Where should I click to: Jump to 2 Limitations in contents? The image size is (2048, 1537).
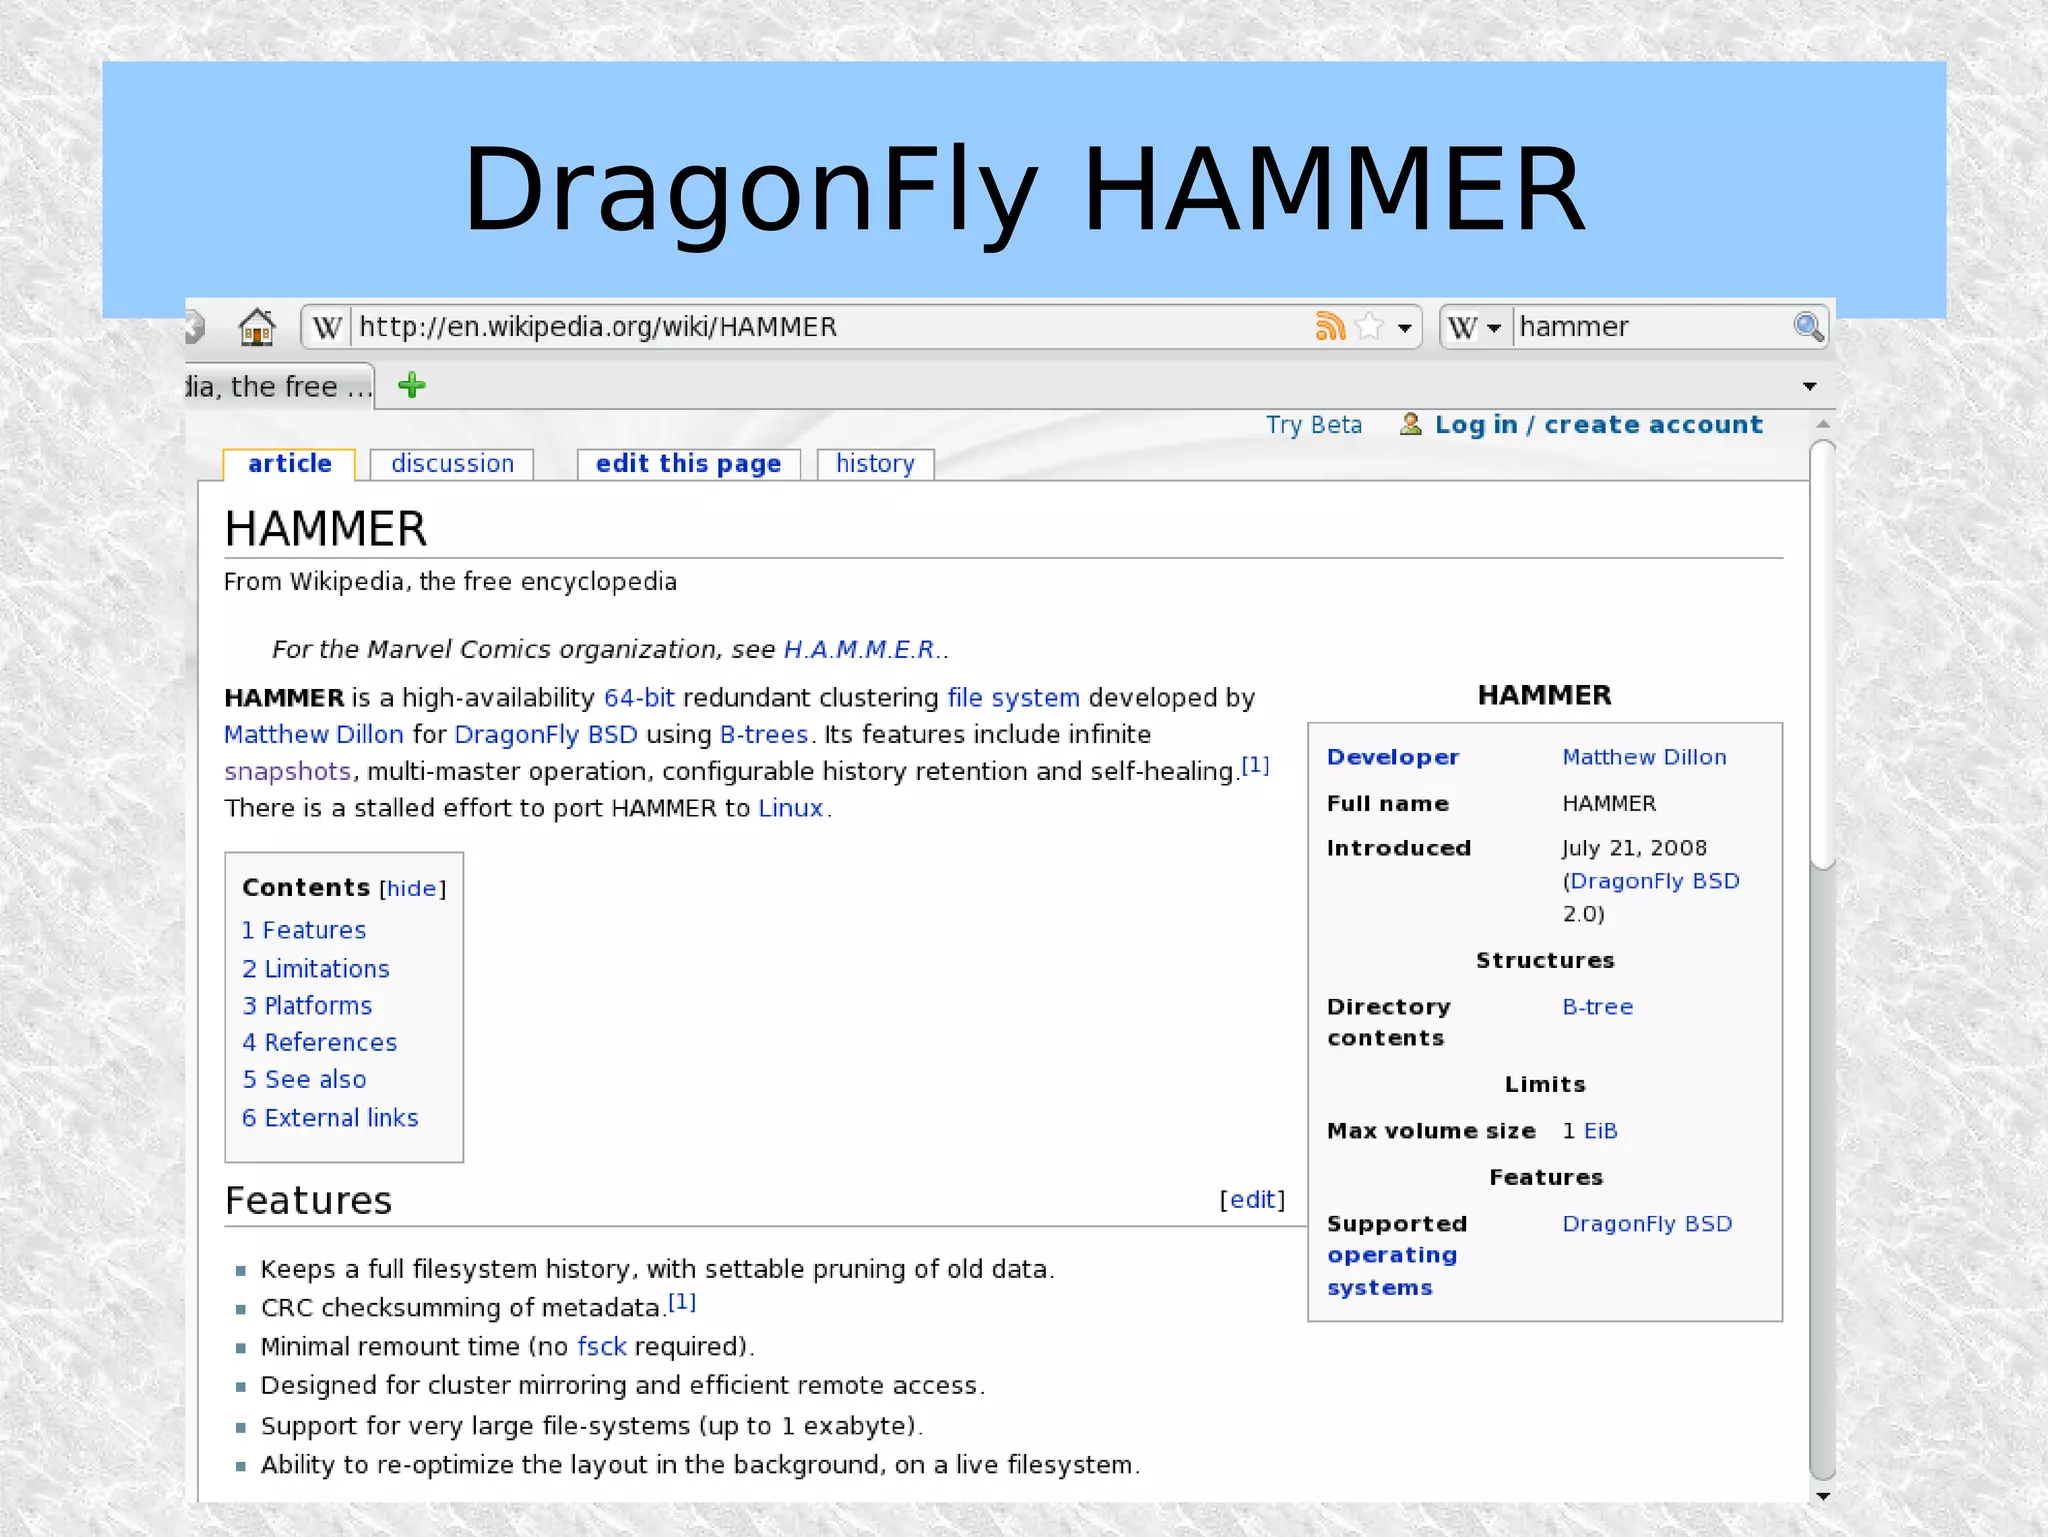tap(316, 969)
